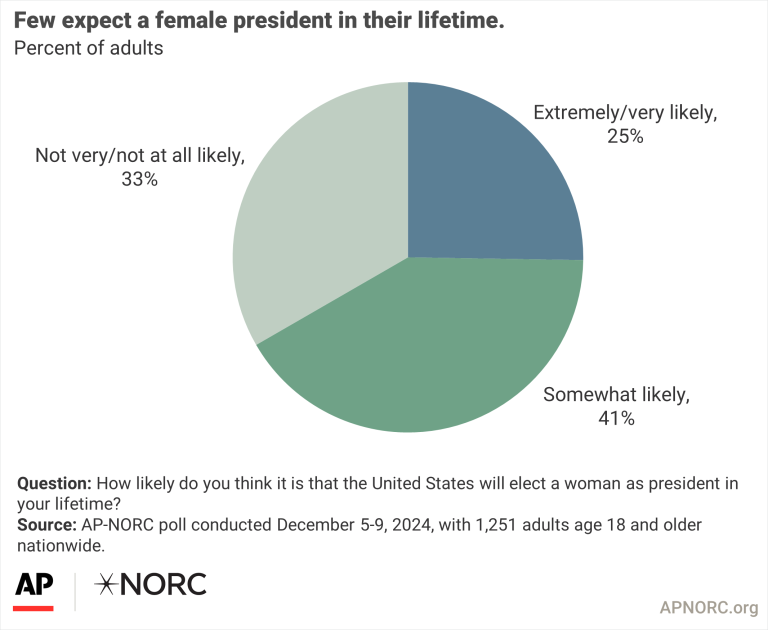Click the 41% value text
The width and height of the screenshot is (768, 630).
coord(616,418)
